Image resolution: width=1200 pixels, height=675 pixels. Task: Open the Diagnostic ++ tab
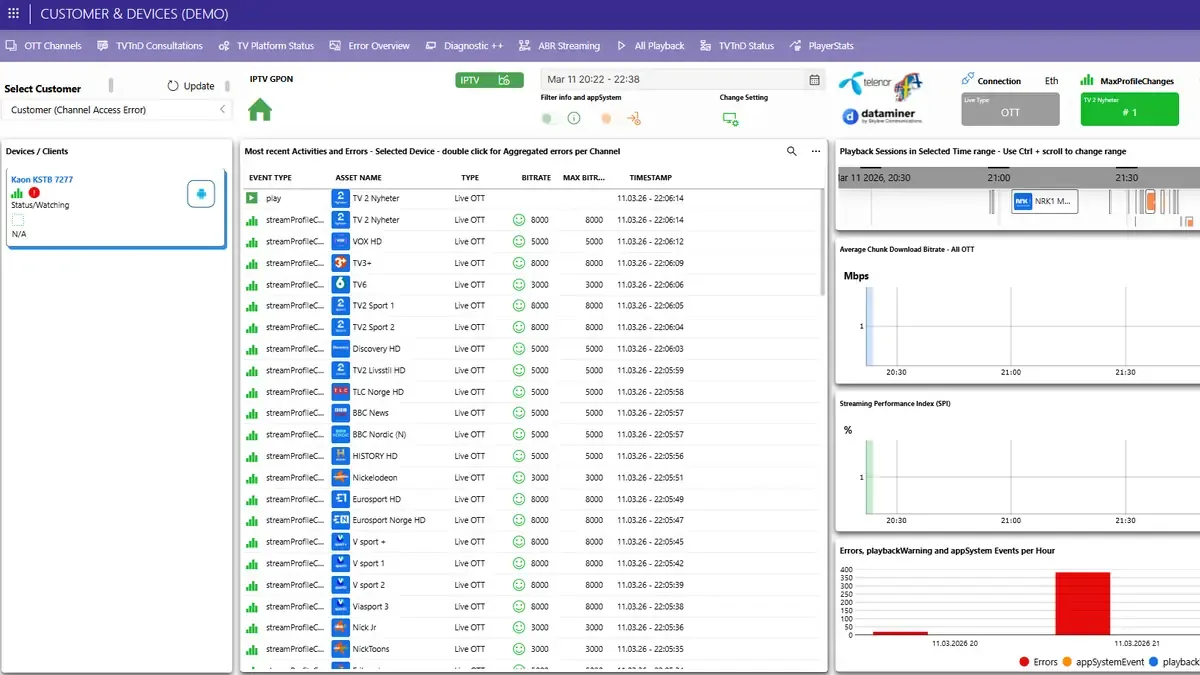[464, 46]
